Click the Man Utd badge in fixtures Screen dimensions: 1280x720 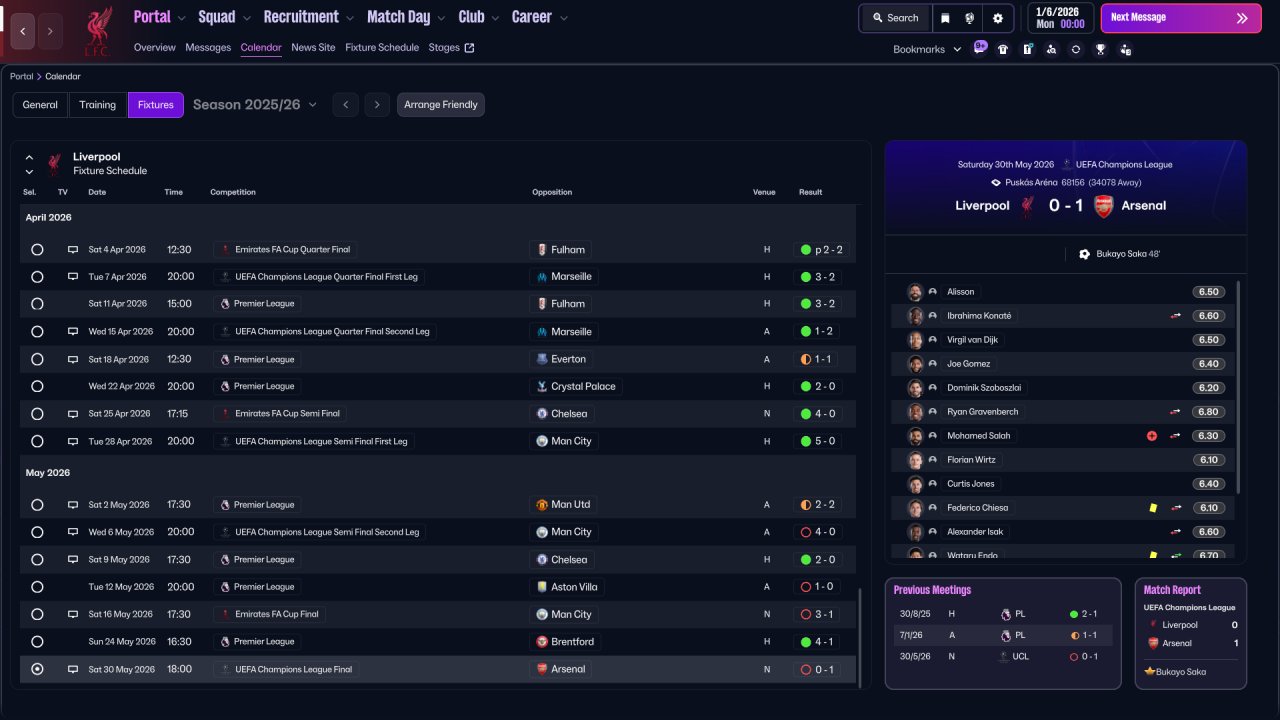tap(542, 505)
